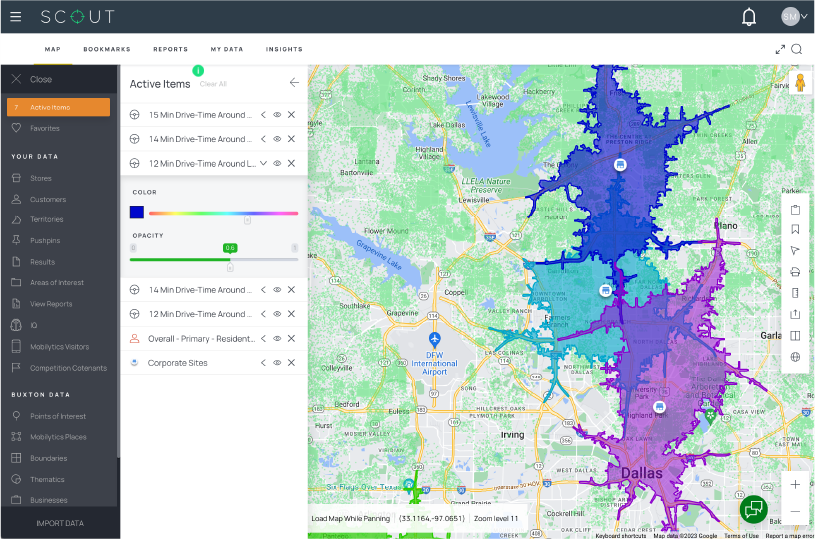Click Clear All in Active Items
815x539 pixels.
213,84
